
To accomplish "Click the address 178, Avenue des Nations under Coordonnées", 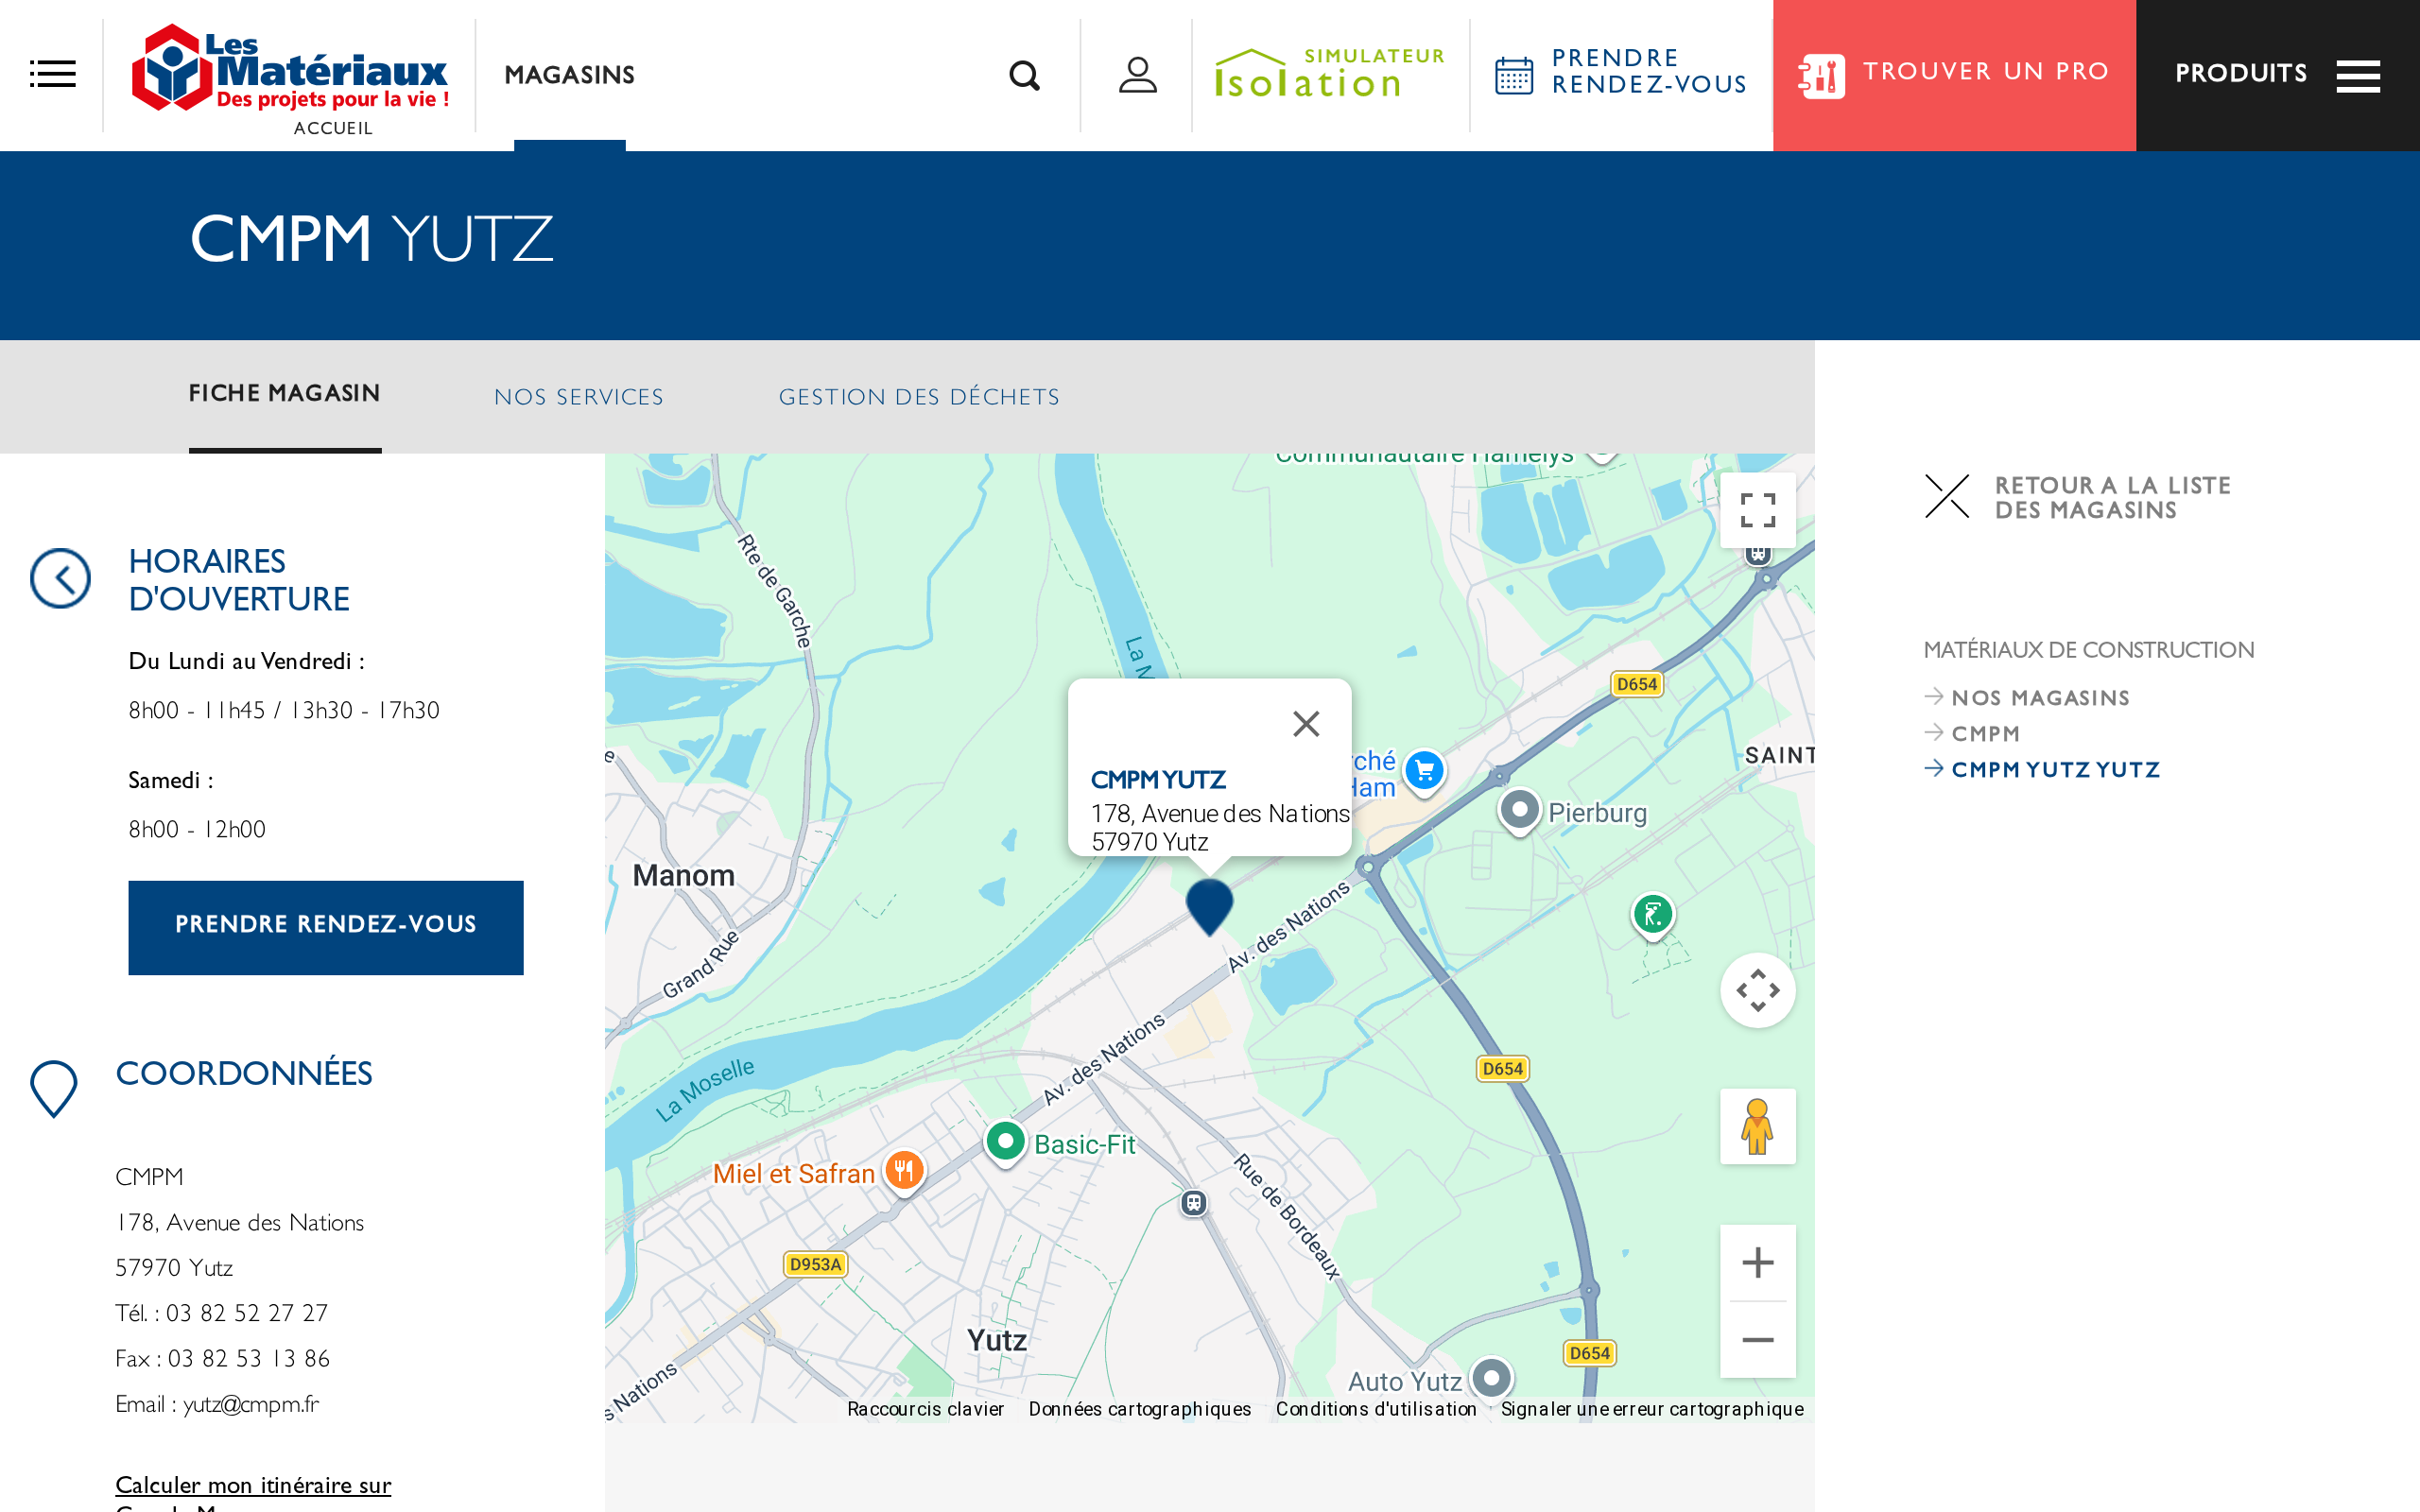I will 240,1222.
